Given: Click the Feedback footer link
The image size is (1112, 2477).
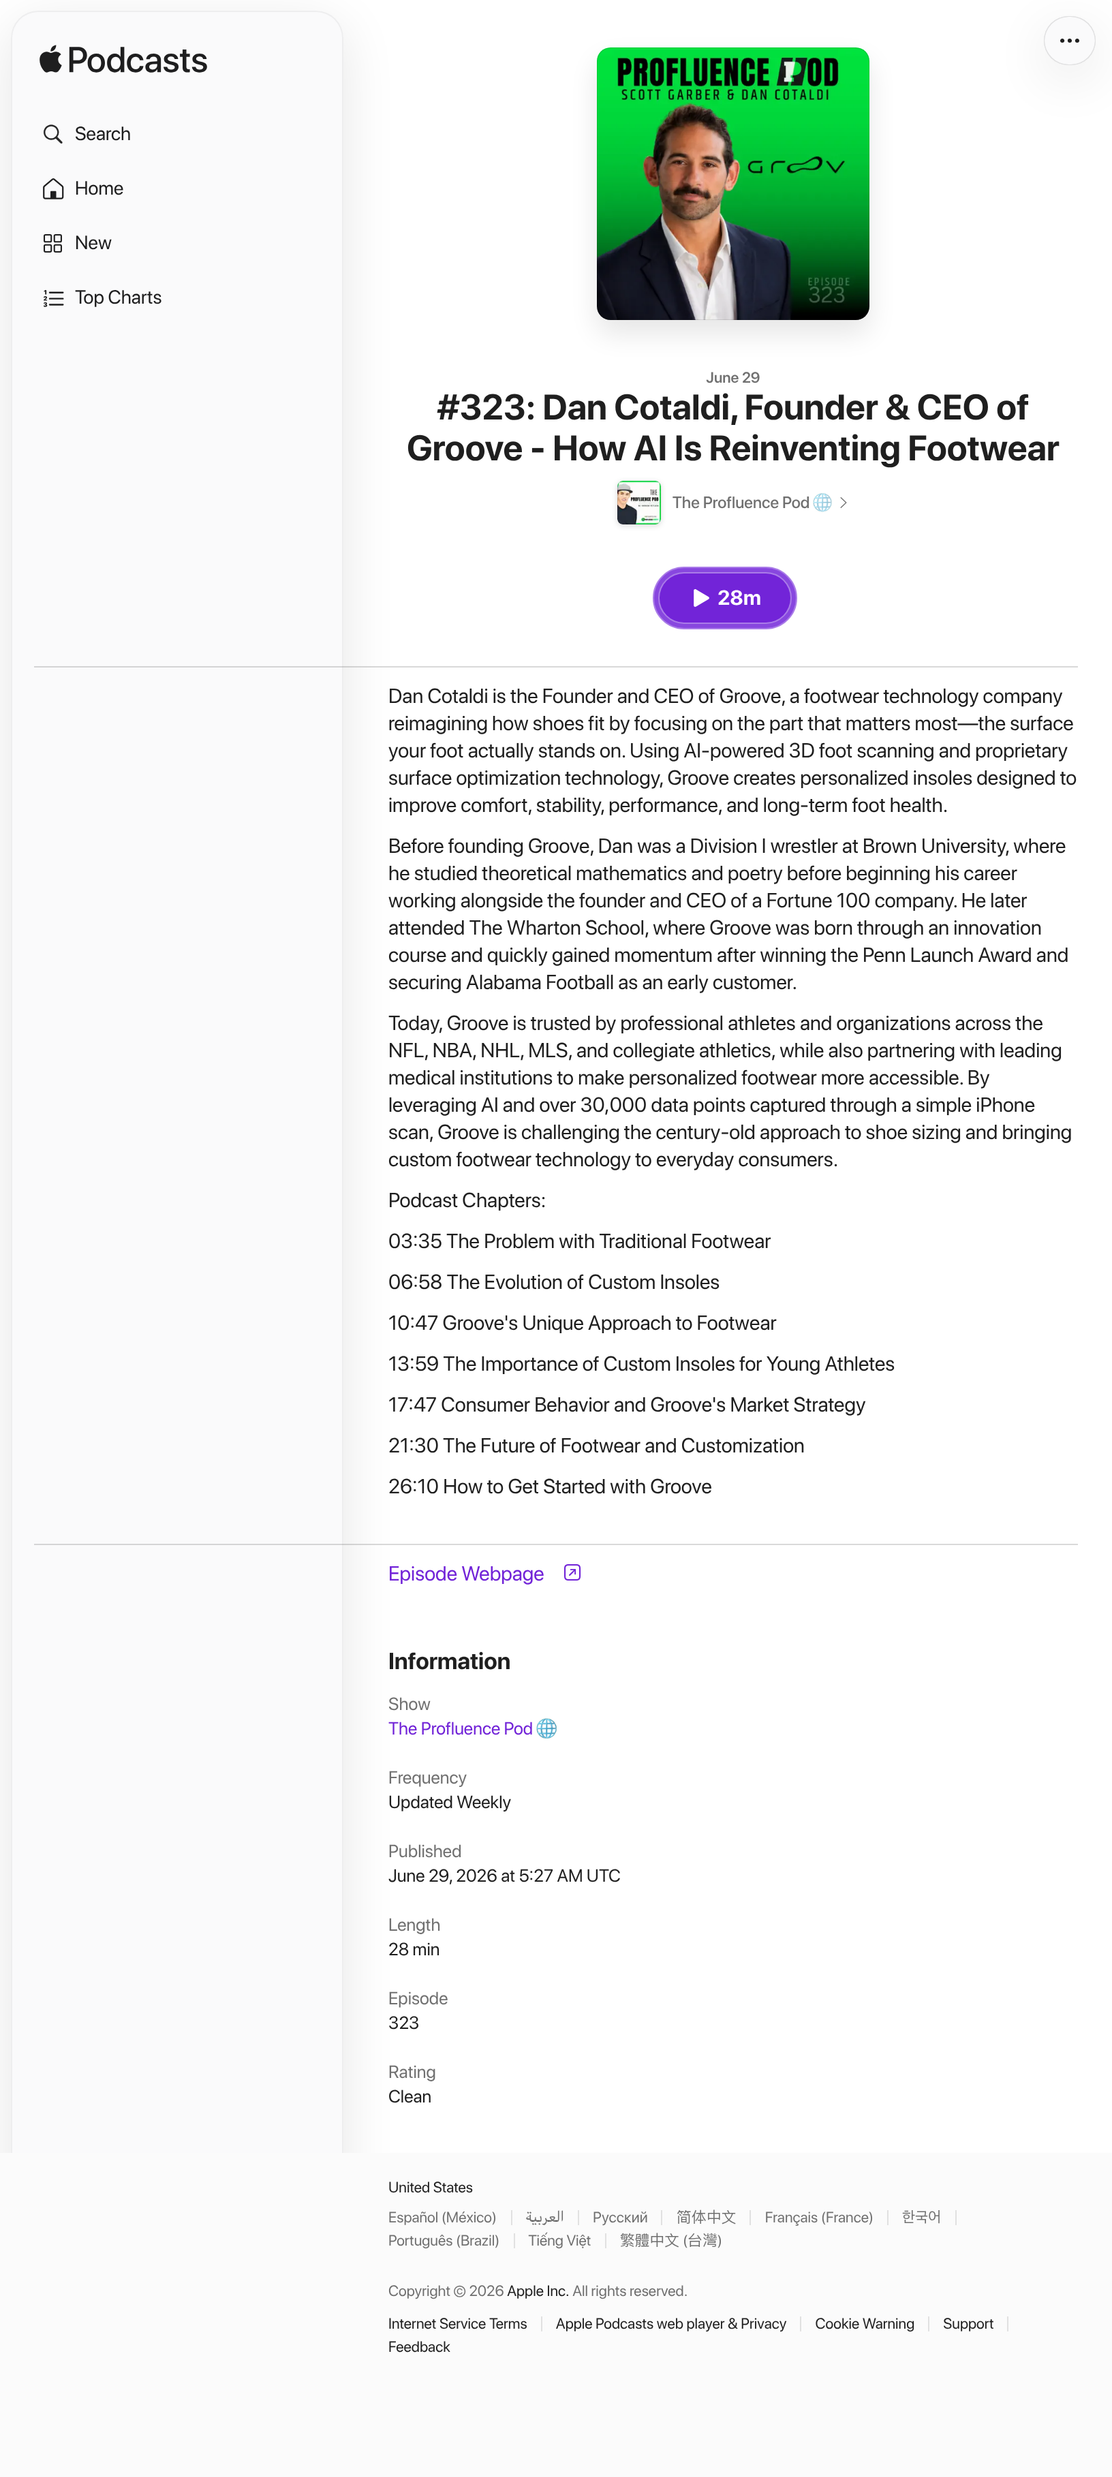Looking at the screenshot, I should tap(419, 2347).
